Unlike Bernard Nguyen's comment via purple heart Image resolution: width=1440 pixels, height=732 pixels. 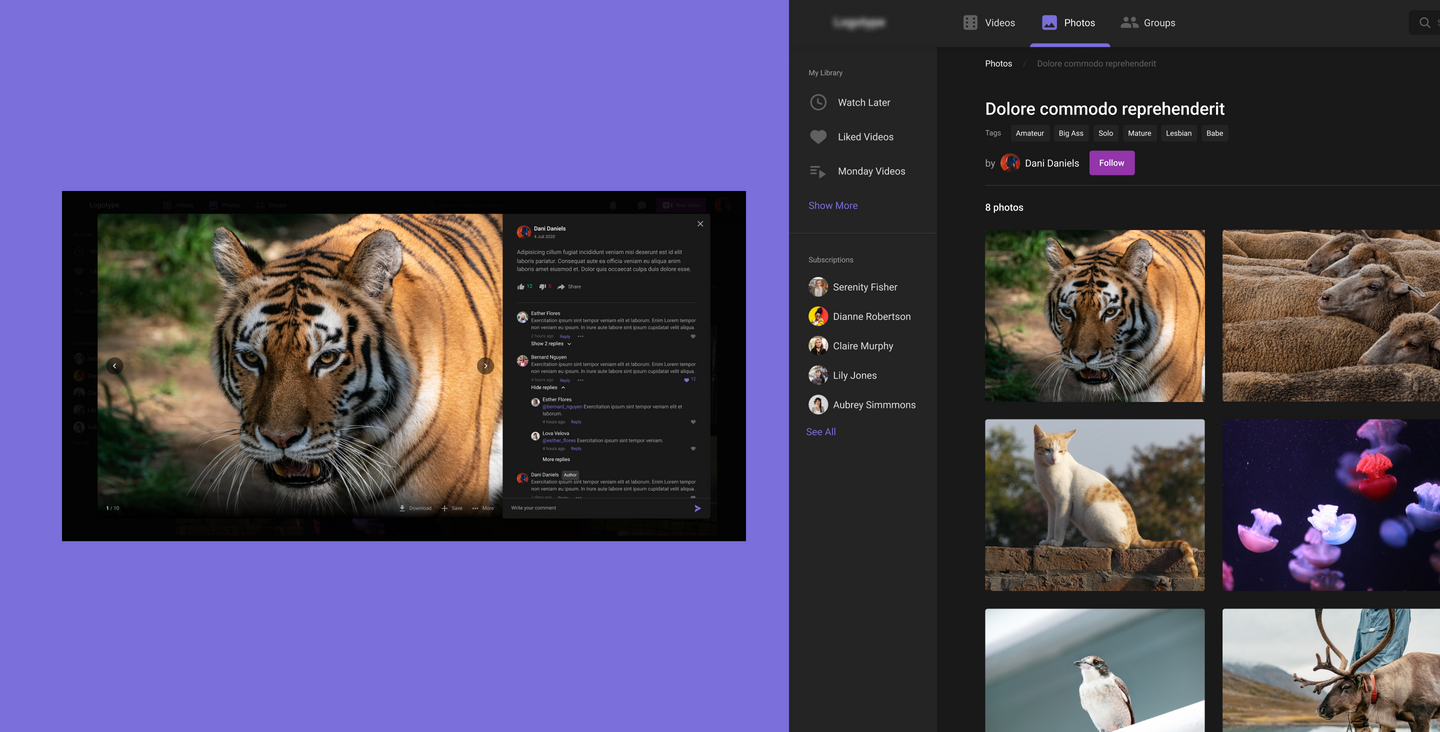[x=687, y=380]
